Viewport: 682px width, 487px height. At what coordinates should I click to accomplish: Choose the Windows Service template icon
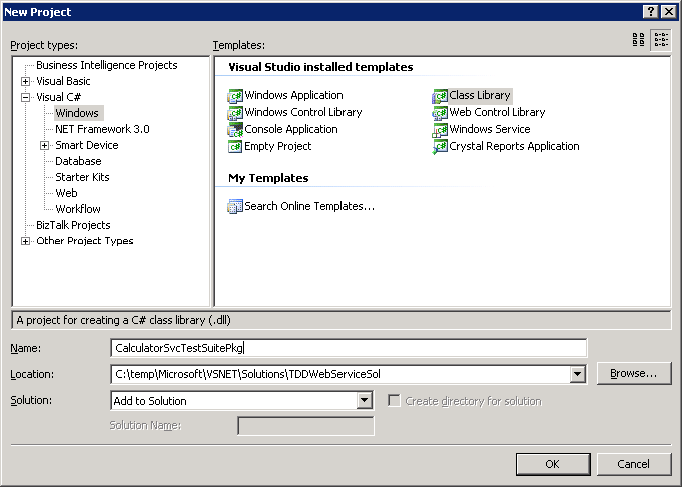(440, 130)
